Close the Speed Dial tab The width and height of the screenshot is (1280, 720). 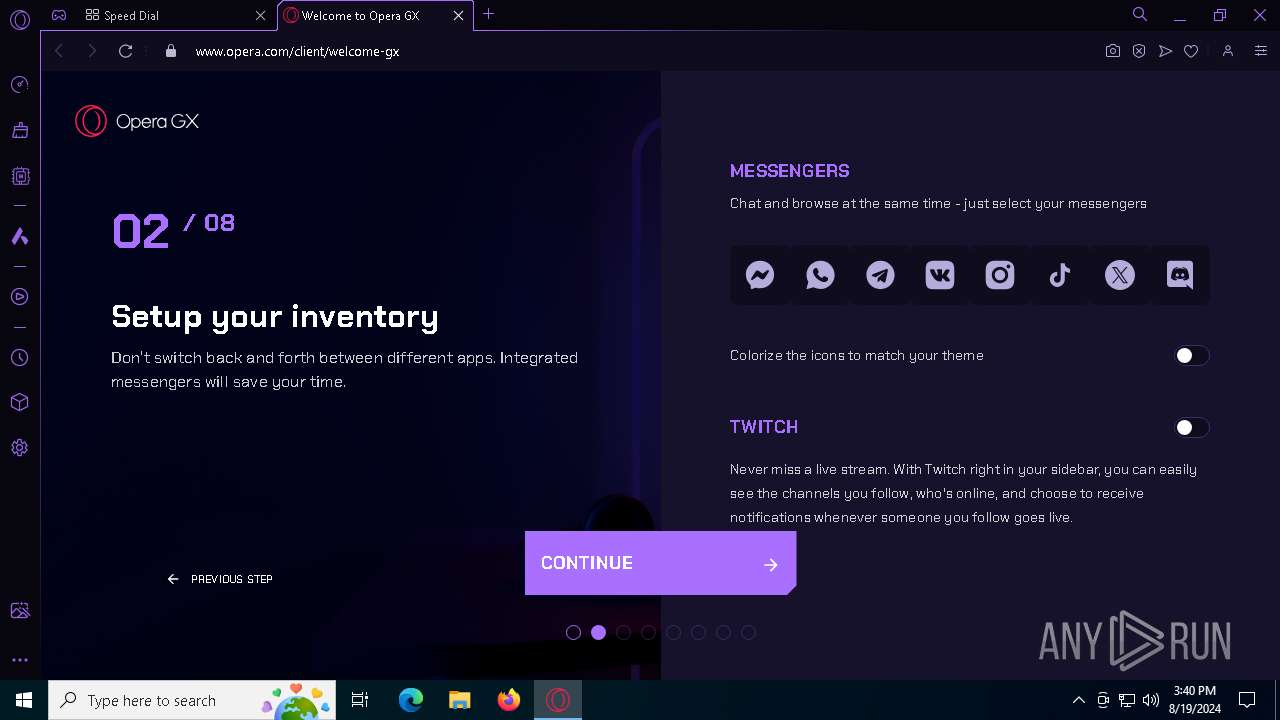260,16
